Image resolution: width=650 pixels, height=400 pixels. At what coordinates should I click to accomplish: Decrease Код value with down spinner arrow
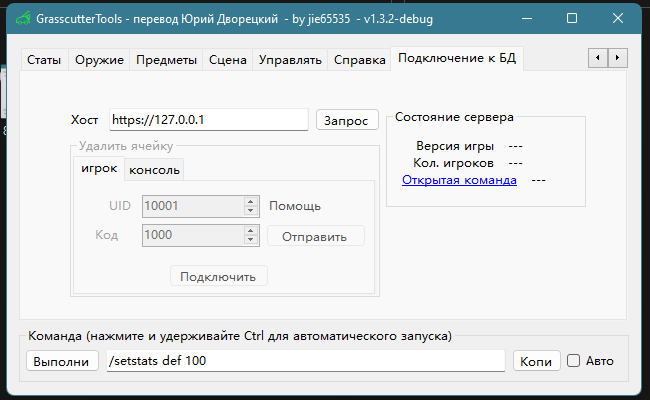250,241
